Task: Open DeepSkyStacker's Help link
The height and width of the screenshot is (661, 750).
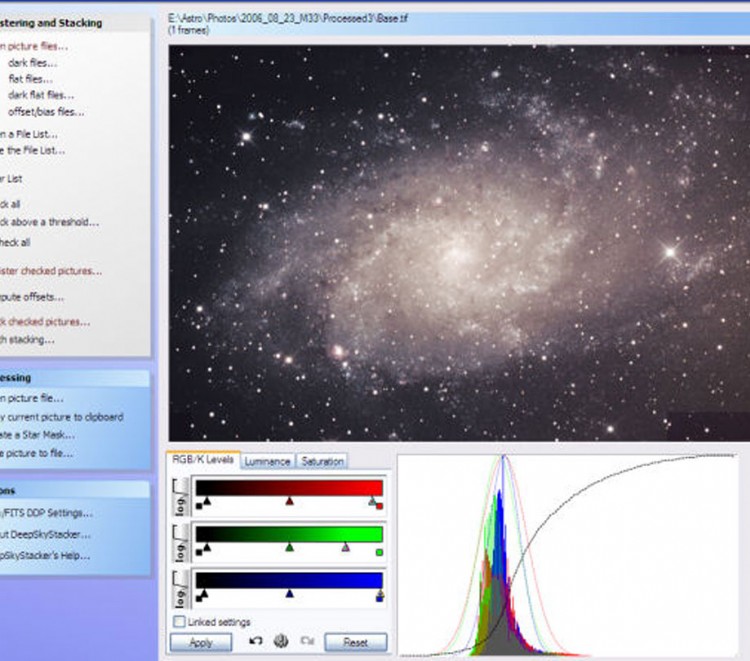Action: pos(44,556)
